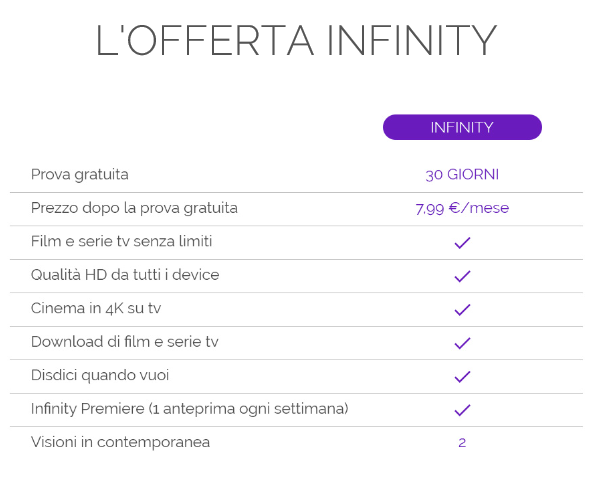Click the checkmark for Cinema in 4K su tv
The width and height of the screenshot is (609, 480).
pyautogui.click(x=462, y=309)
